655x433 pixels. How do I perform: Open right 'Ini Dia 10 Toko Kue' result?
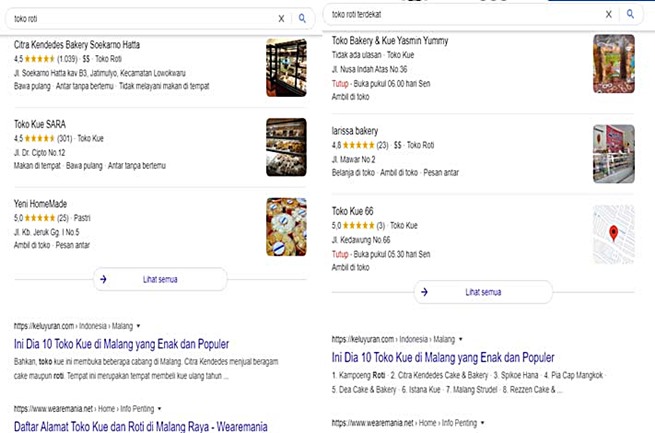(443, 357)
